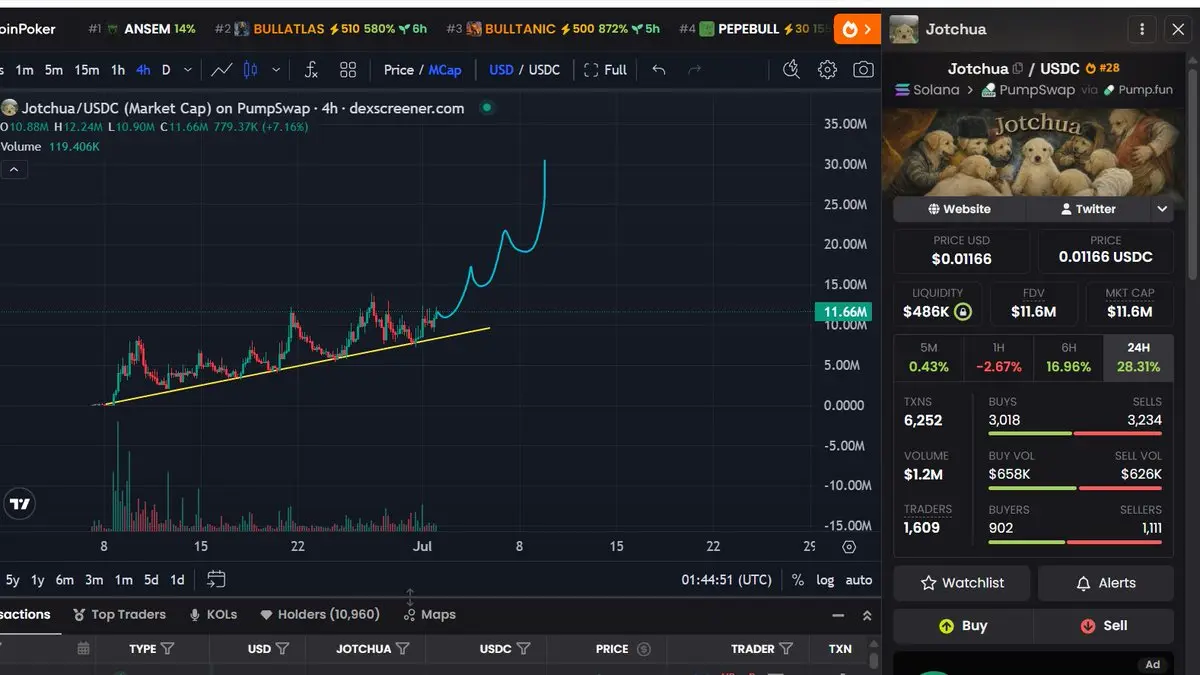This screenshot has height=675, width=1200.
Task: Open the Maps tab
Action: (429, 614)
